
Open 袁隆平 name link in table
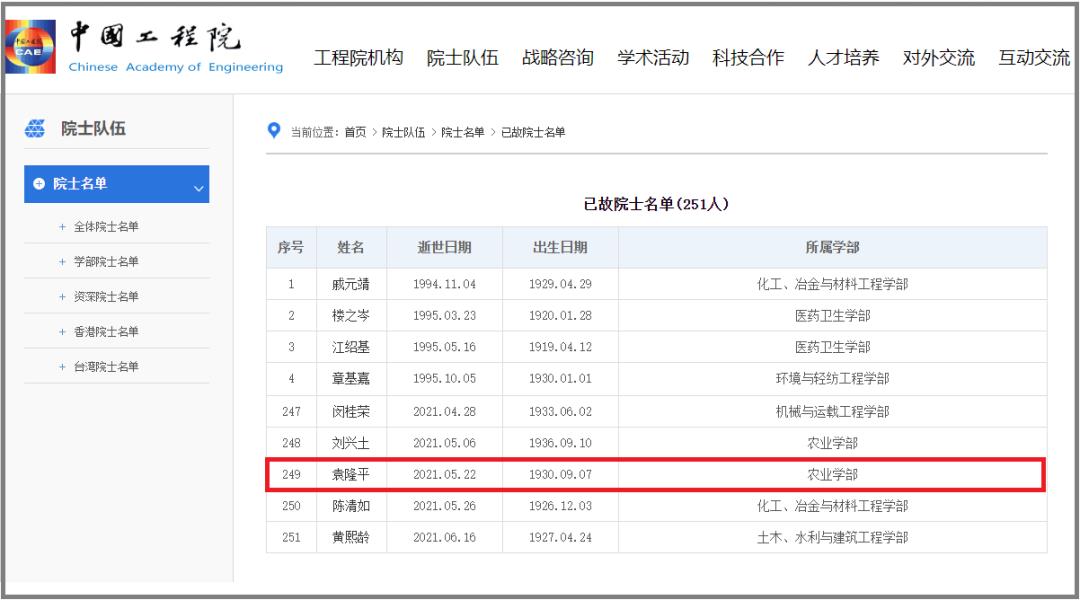tap(351, 474)
